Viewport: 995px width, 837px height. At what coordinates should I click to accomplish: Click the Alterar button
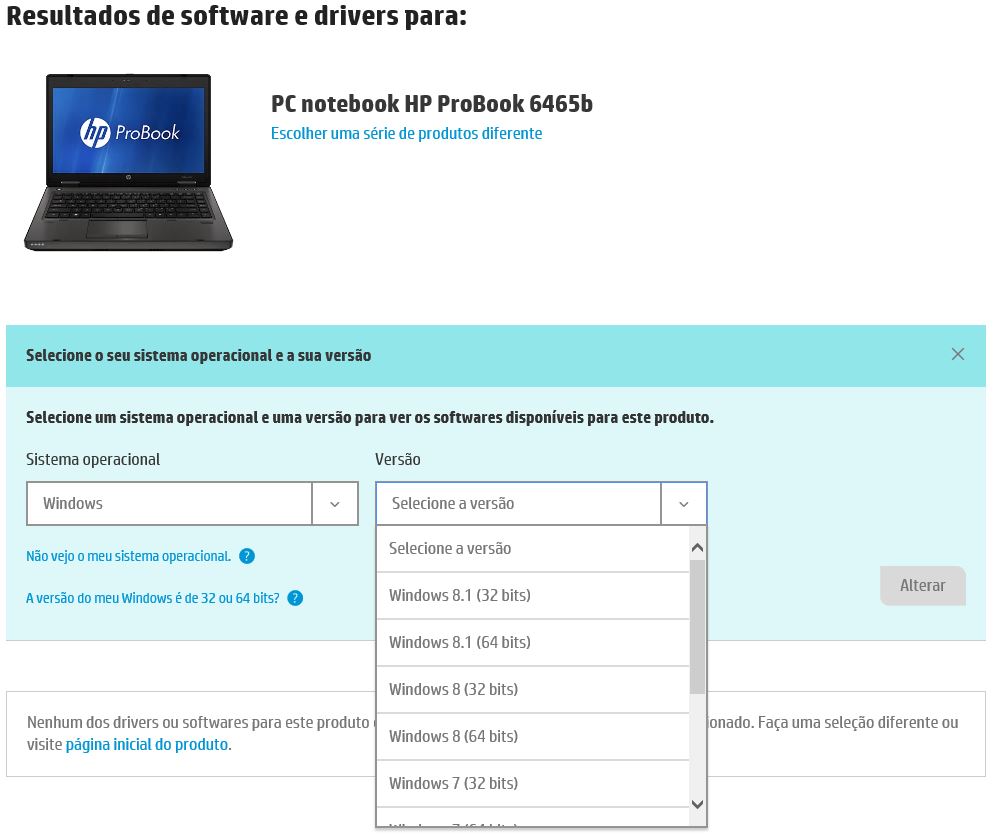pos(923,586)
